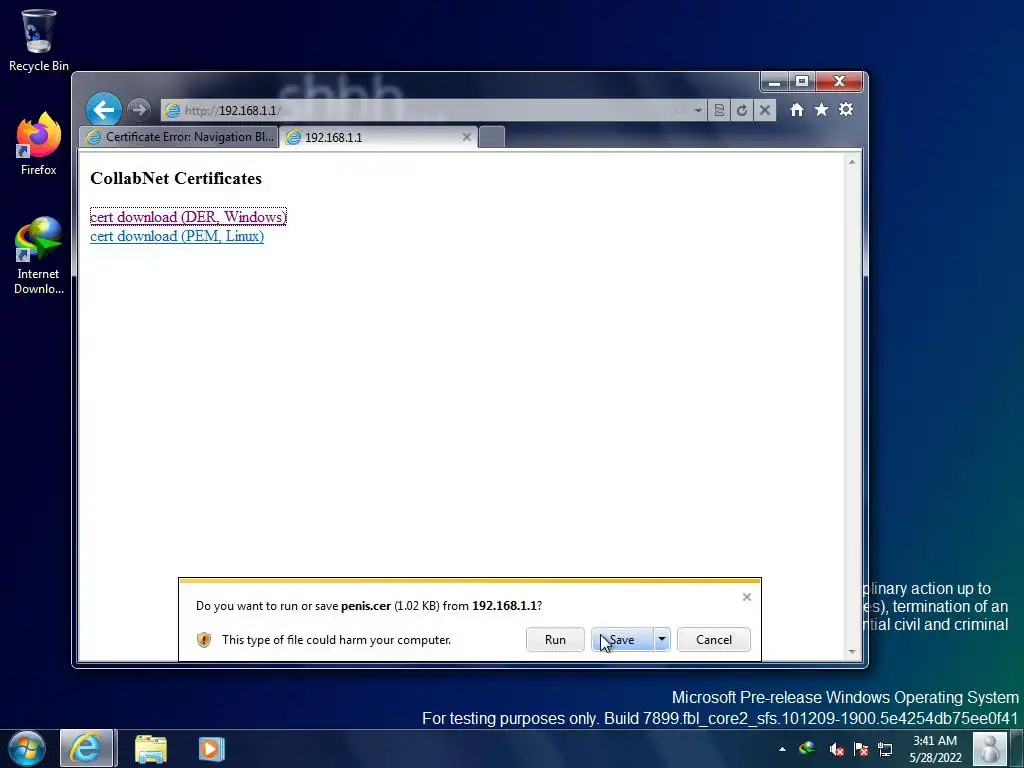
Task: Open cert download (PEM, Linux) link
Action: (x=177, y=236)
